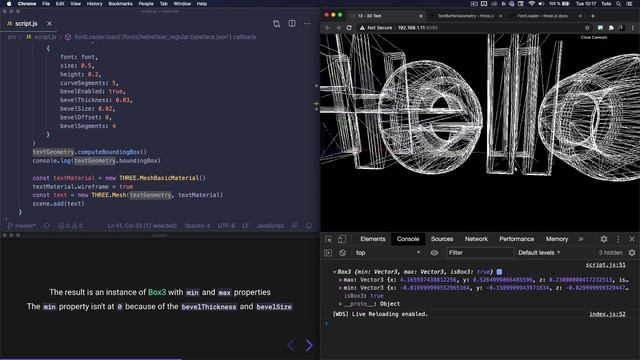Click the green Box3 link

click(157, 292)
